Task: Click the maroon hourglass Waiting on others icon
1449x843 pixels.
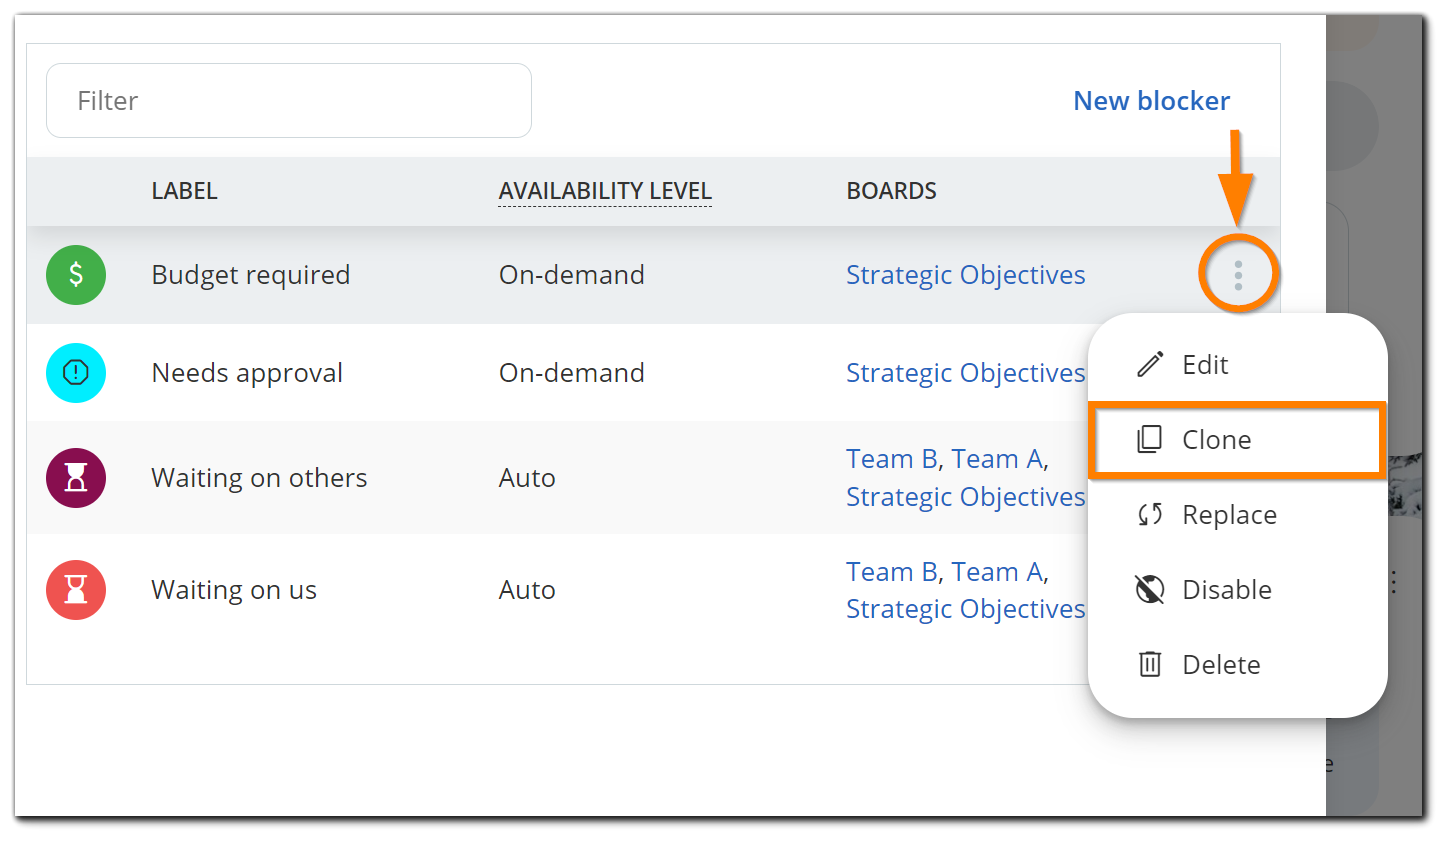Action: (76, 478)
